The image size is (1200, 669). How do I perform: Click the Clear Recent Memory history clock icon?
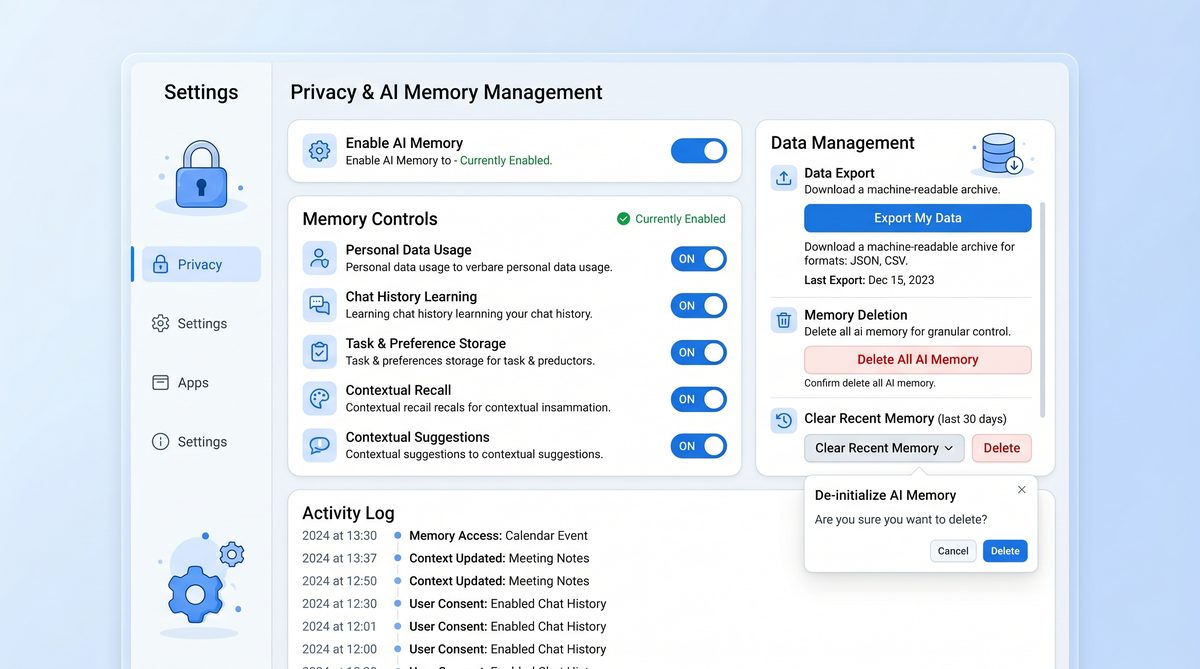tap(784, 420)
